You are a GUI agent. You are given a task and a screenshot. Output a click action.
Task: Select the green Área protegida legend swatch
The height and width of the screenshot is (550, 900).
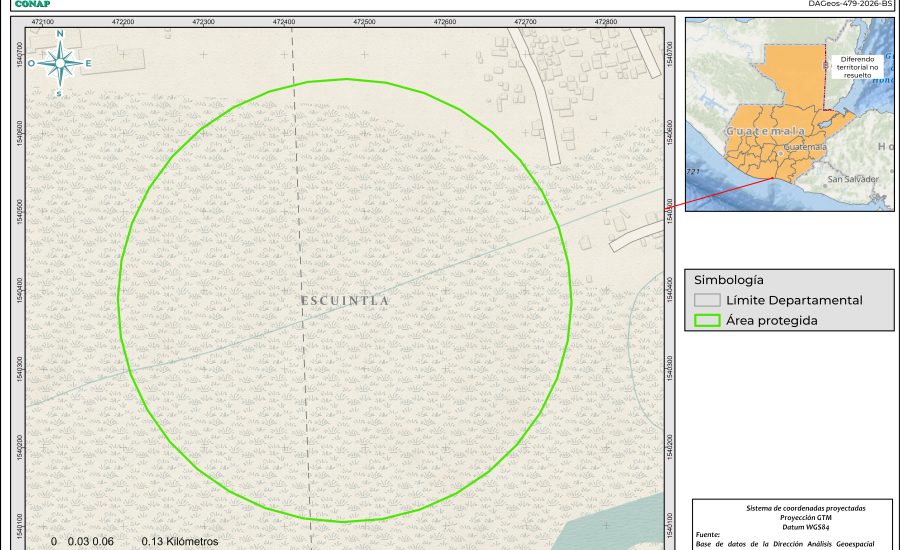point(708,321)
